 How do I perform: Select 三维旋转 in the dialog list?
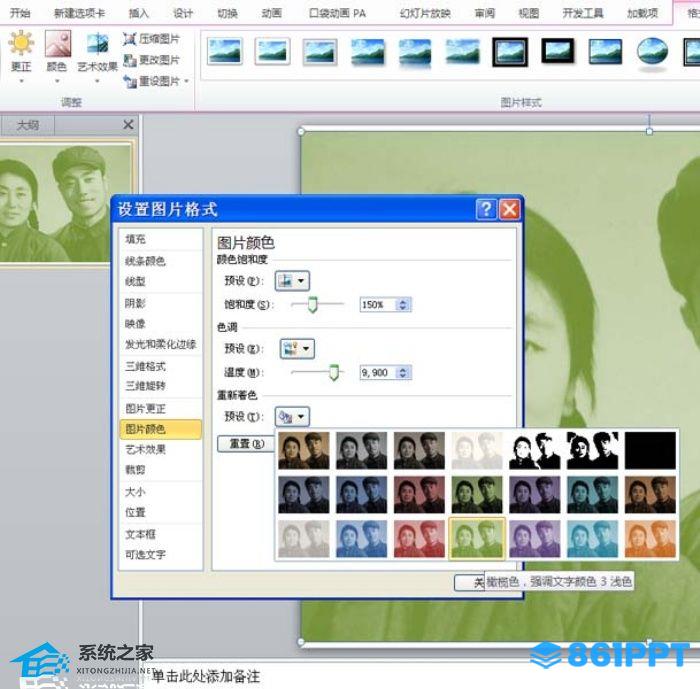tap(161, 386)
